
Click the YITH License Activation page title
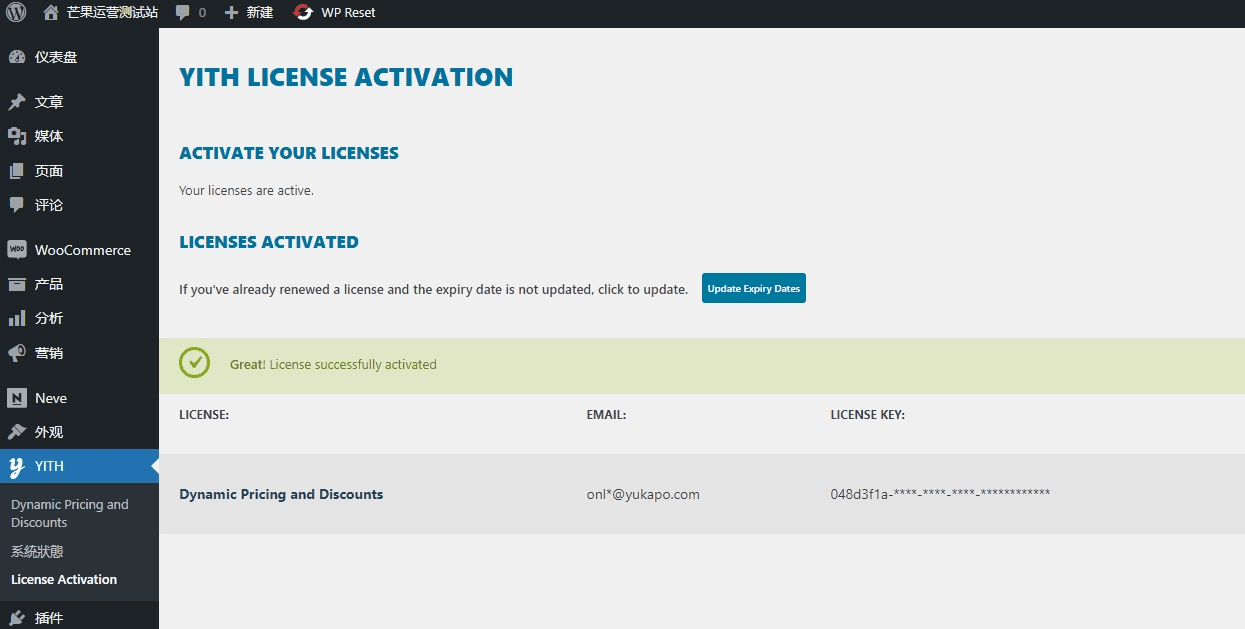[346, 77]
